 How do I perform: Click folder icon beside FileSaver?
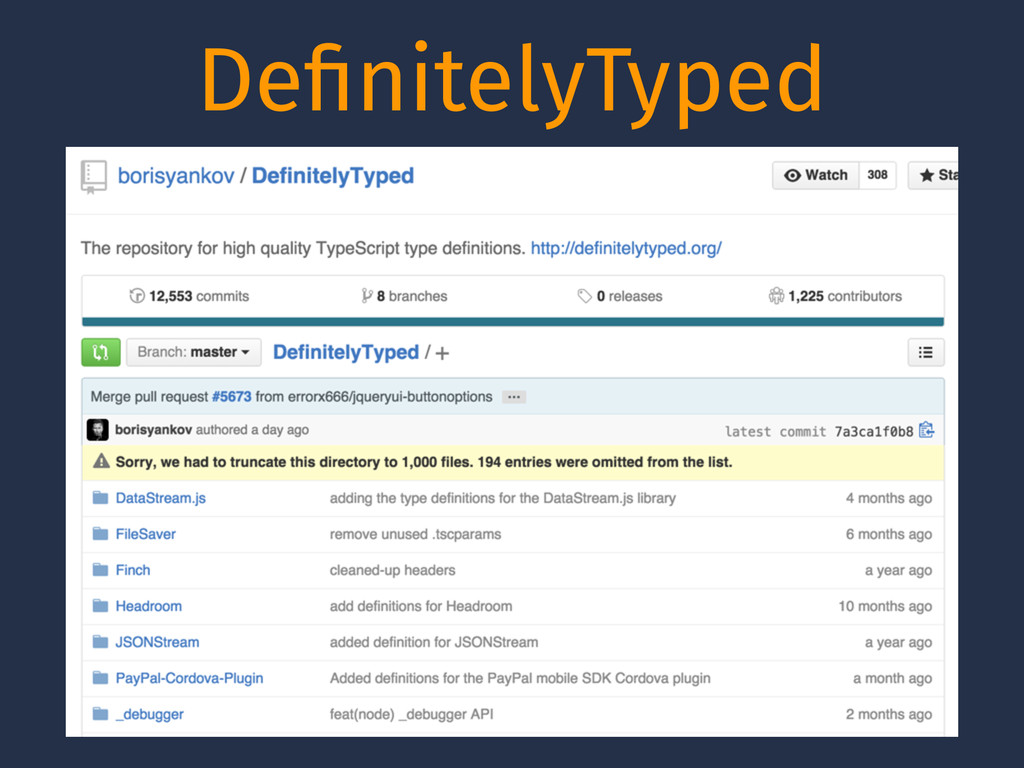pyautogui.click(x=100, y=534)
